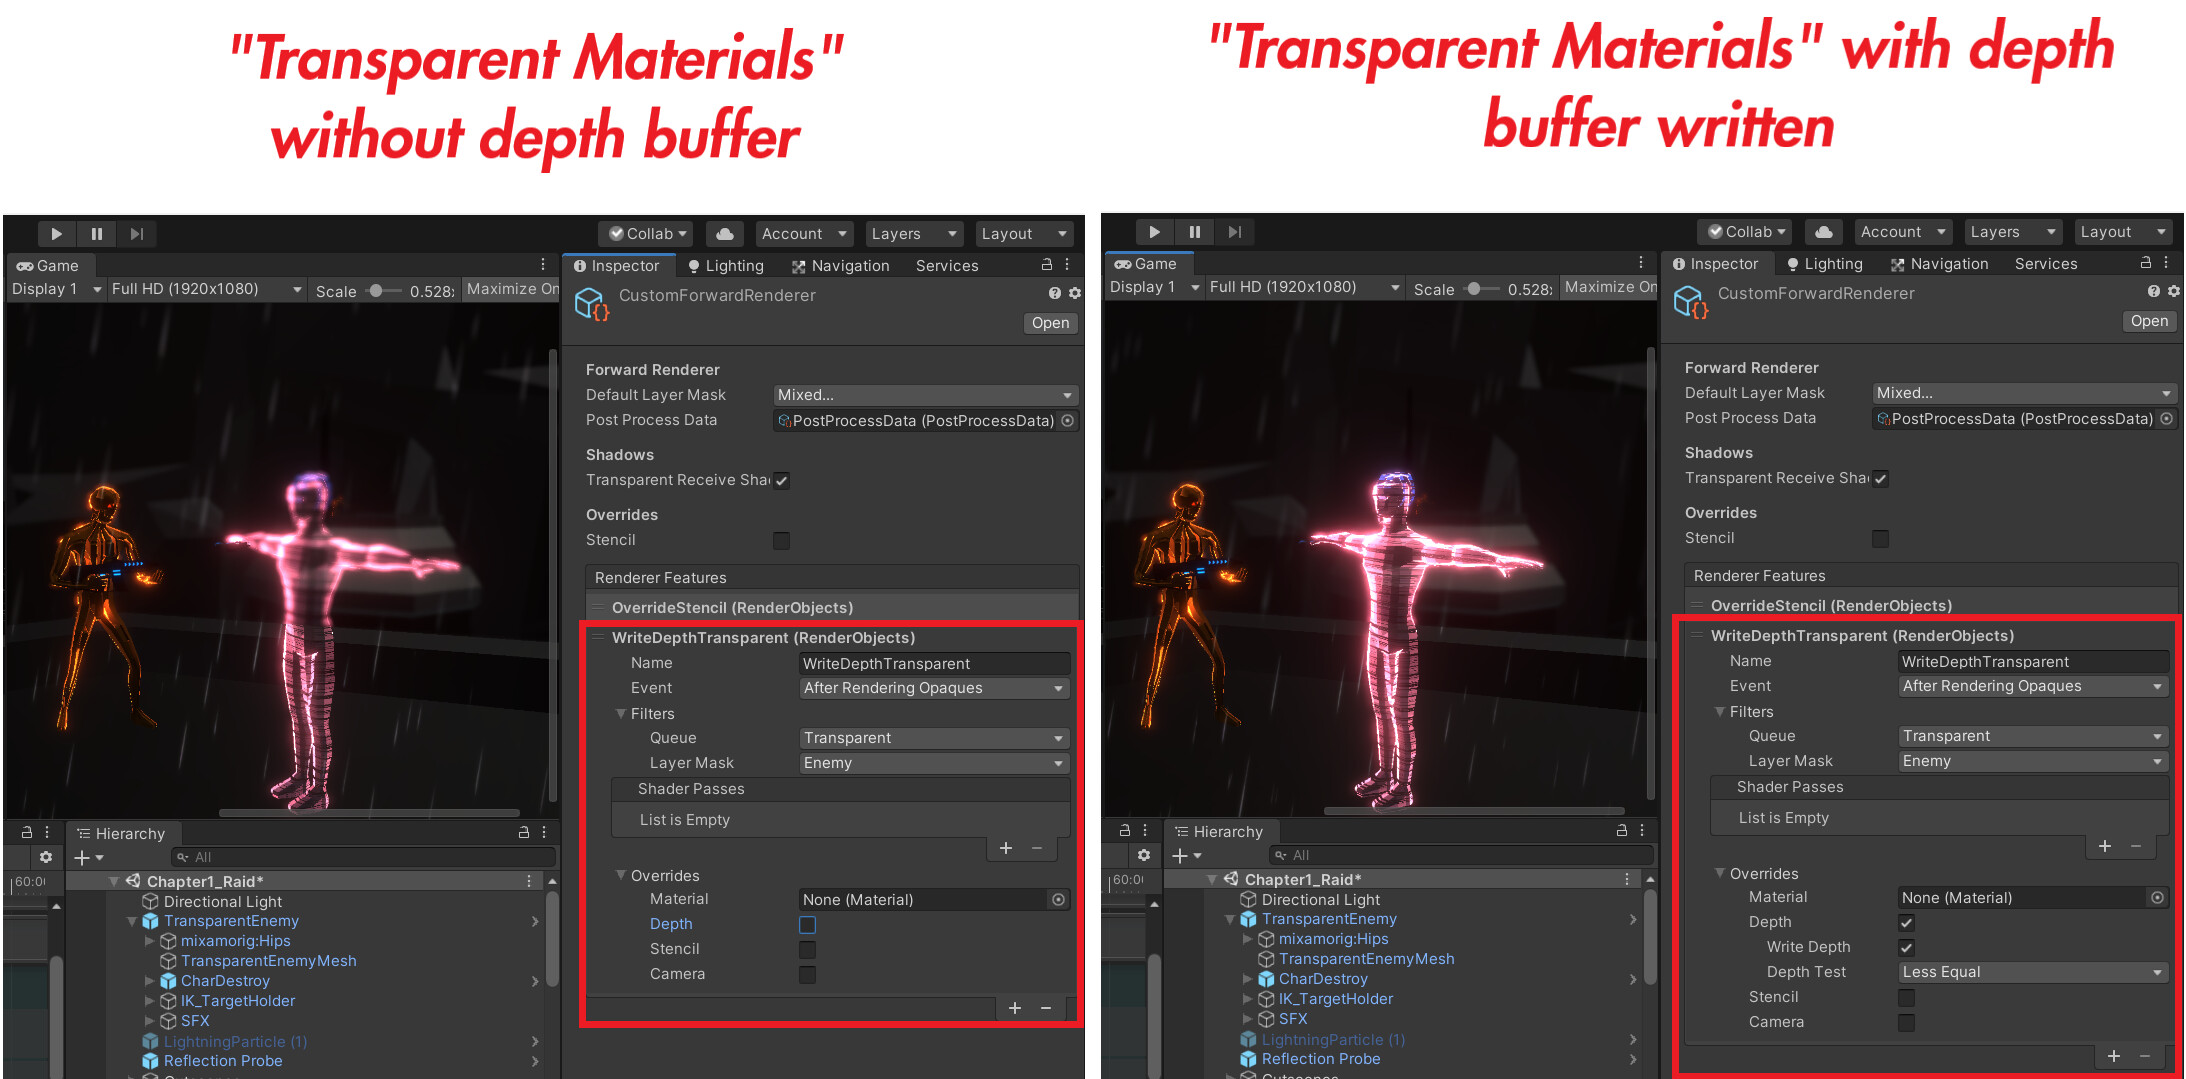Switch to the Lighting tab
Viewport: 2186px width, 1079px height.
coord(727,265)
